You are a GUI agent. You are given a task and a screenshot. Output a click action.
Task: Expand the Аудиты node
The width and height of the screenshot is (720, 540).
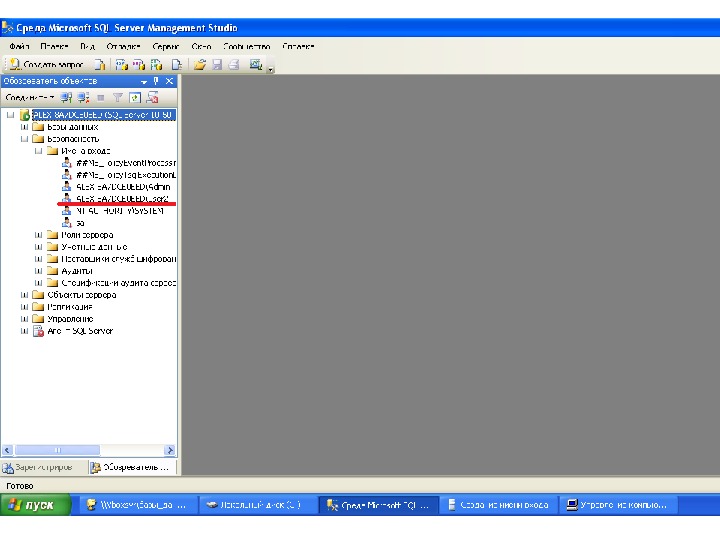(39, 270)
